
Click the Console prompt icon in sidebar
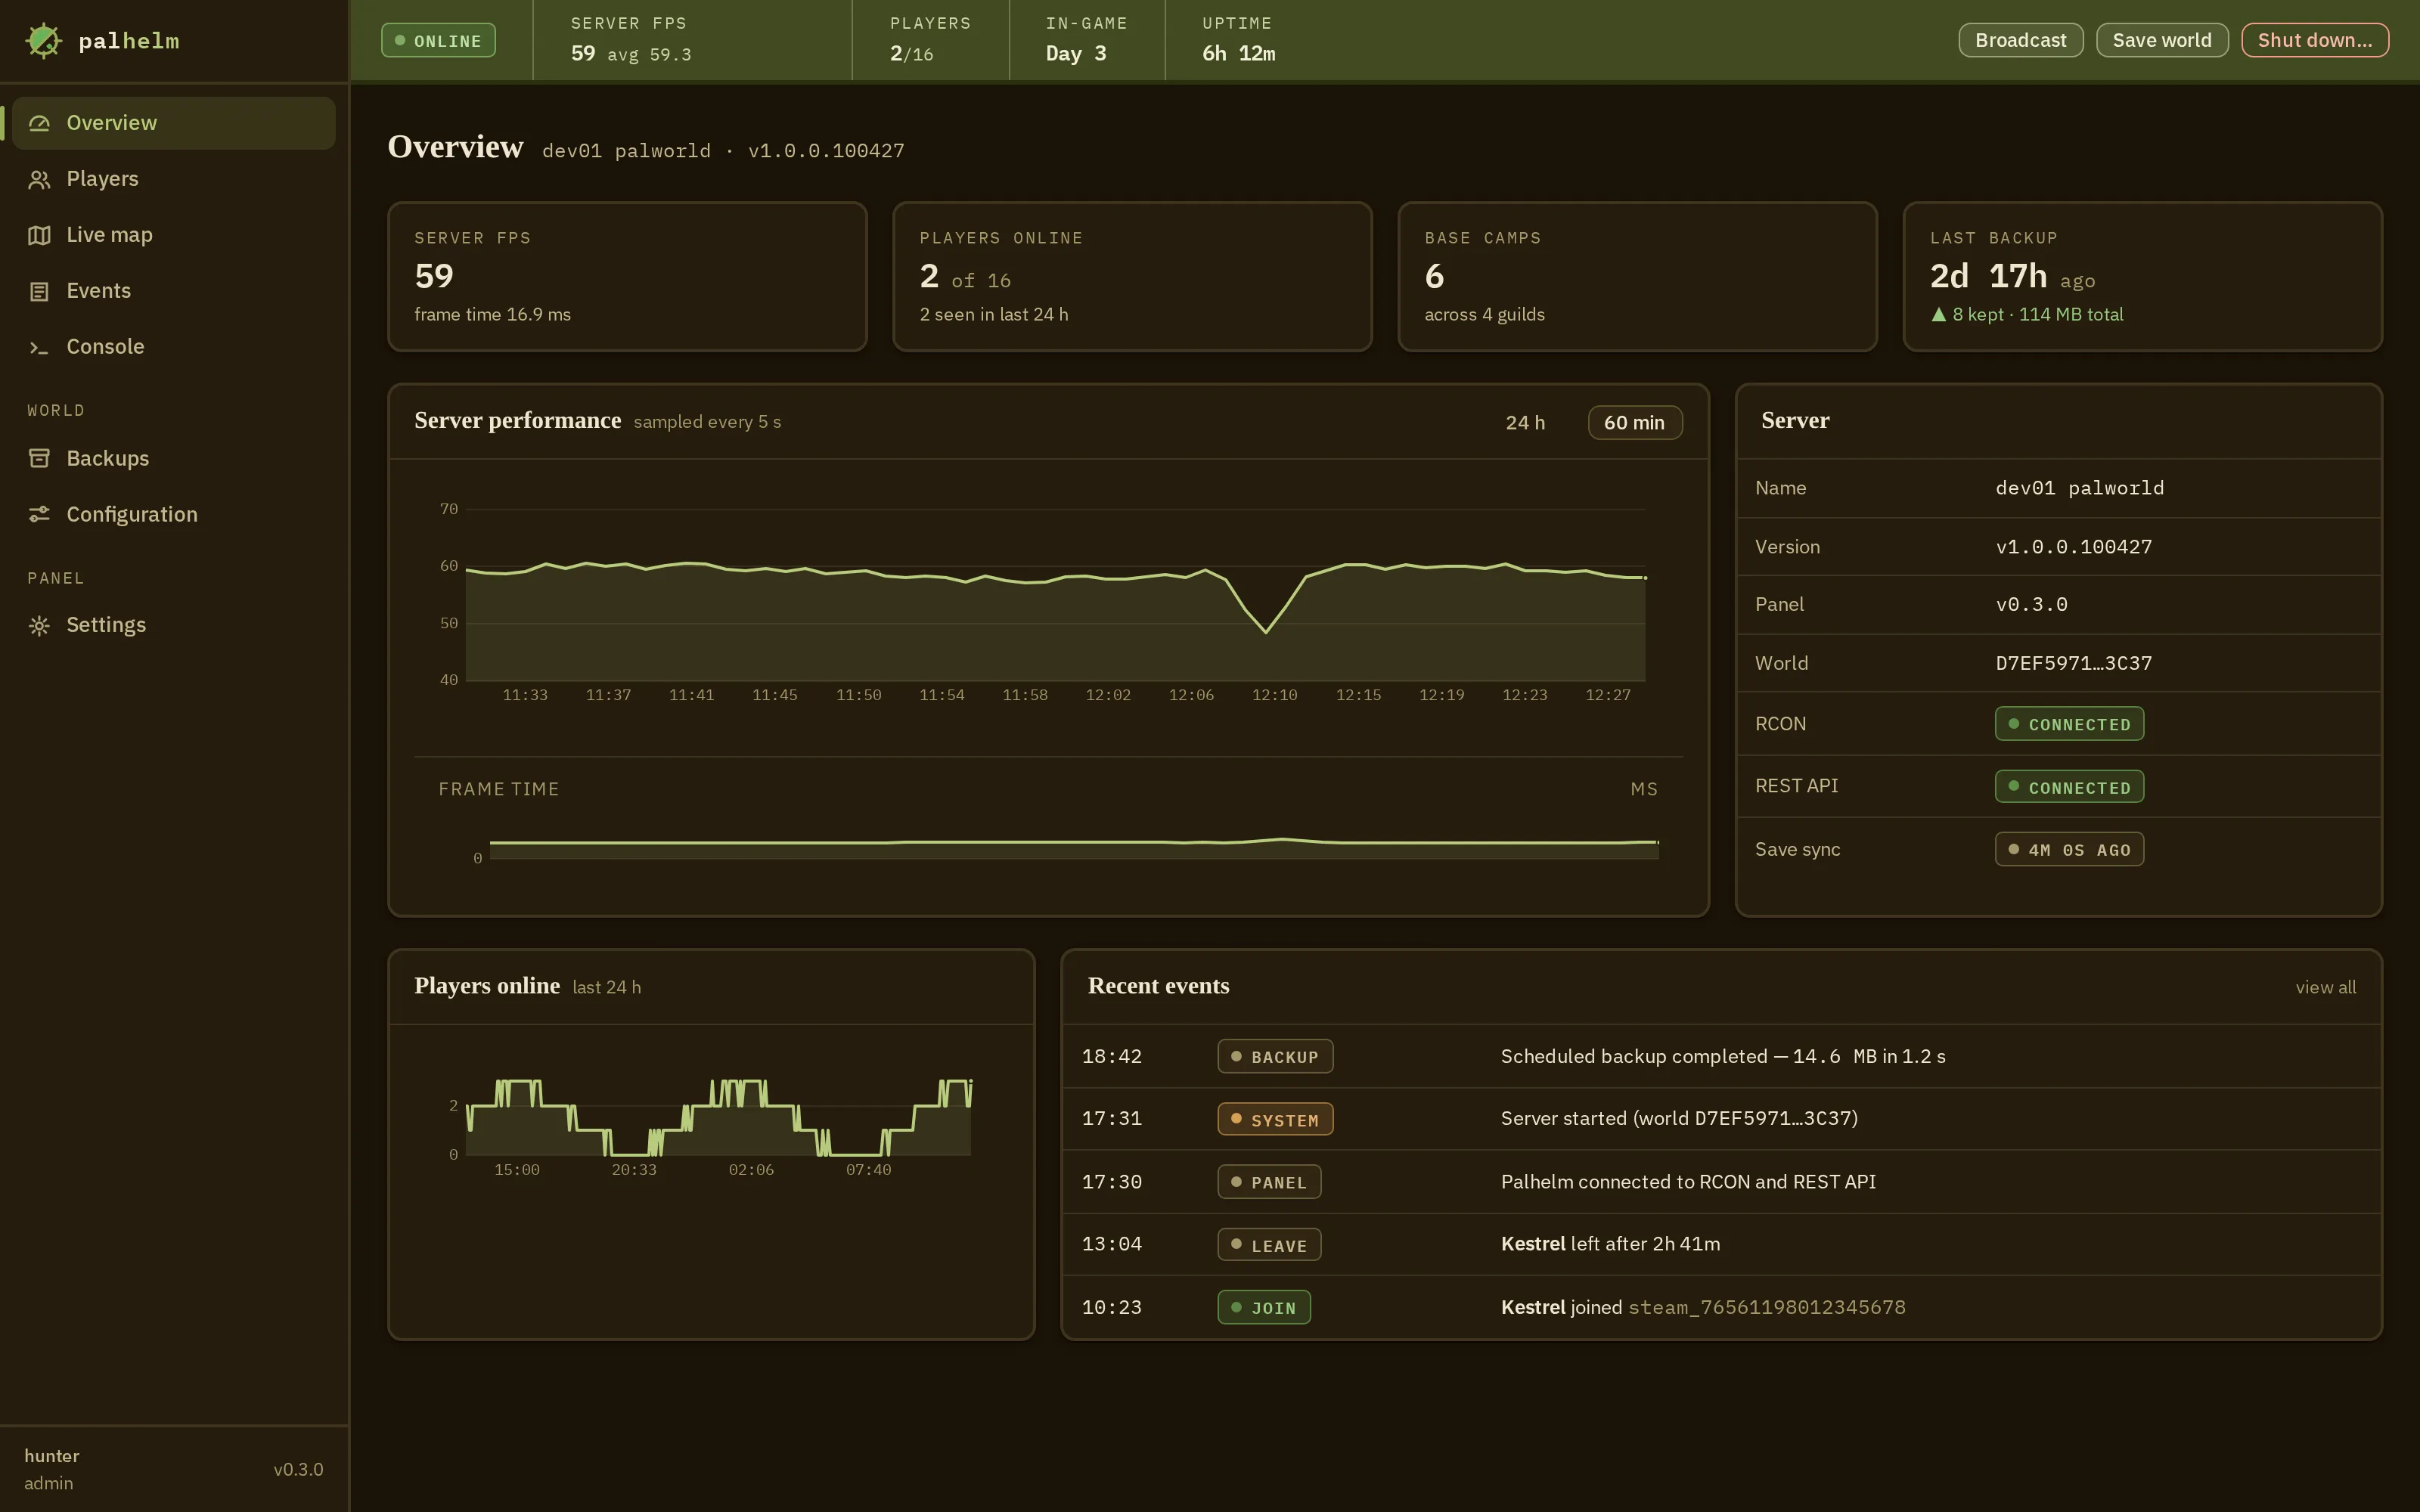coord(39,347)
